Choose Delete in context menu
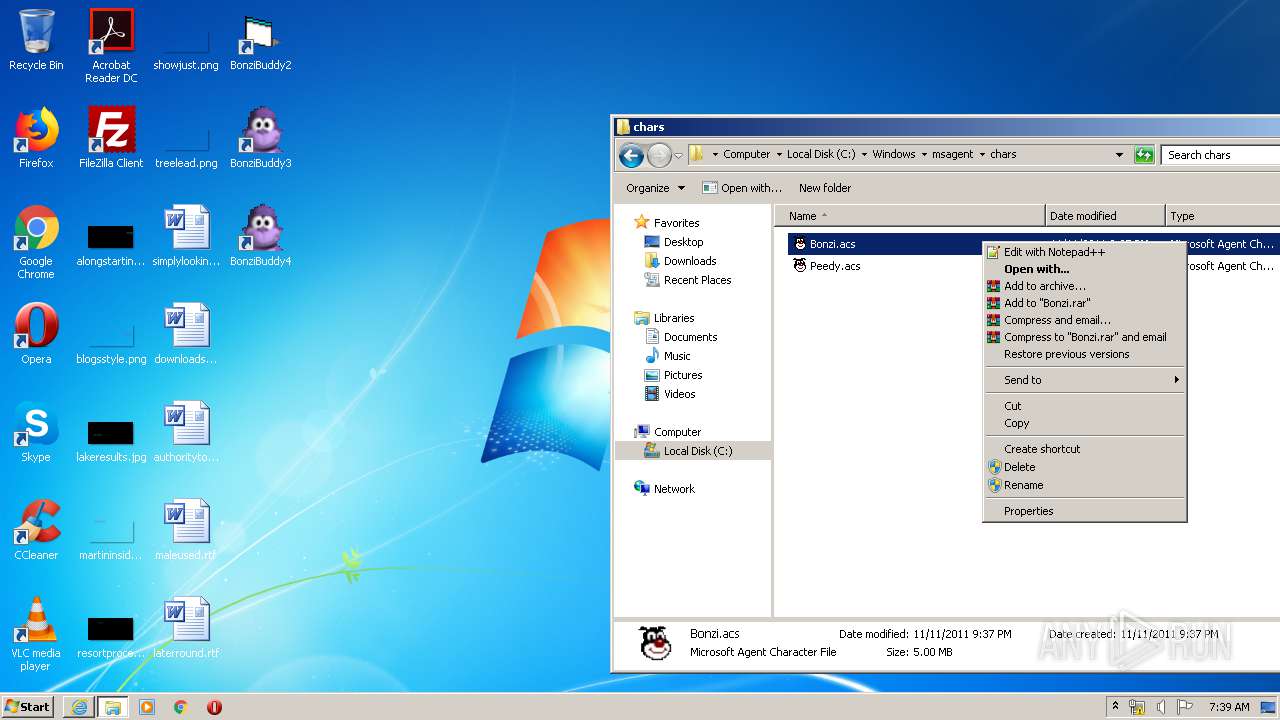The image size is (1280, 720). point(1085,467)
